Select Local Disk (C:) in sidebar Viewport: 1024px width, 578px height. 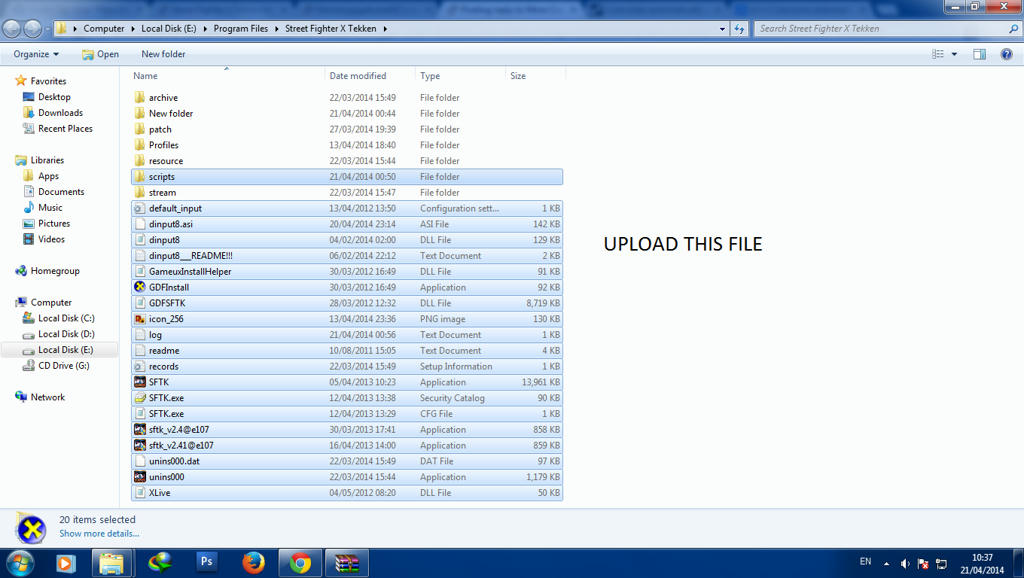(66, 318)
